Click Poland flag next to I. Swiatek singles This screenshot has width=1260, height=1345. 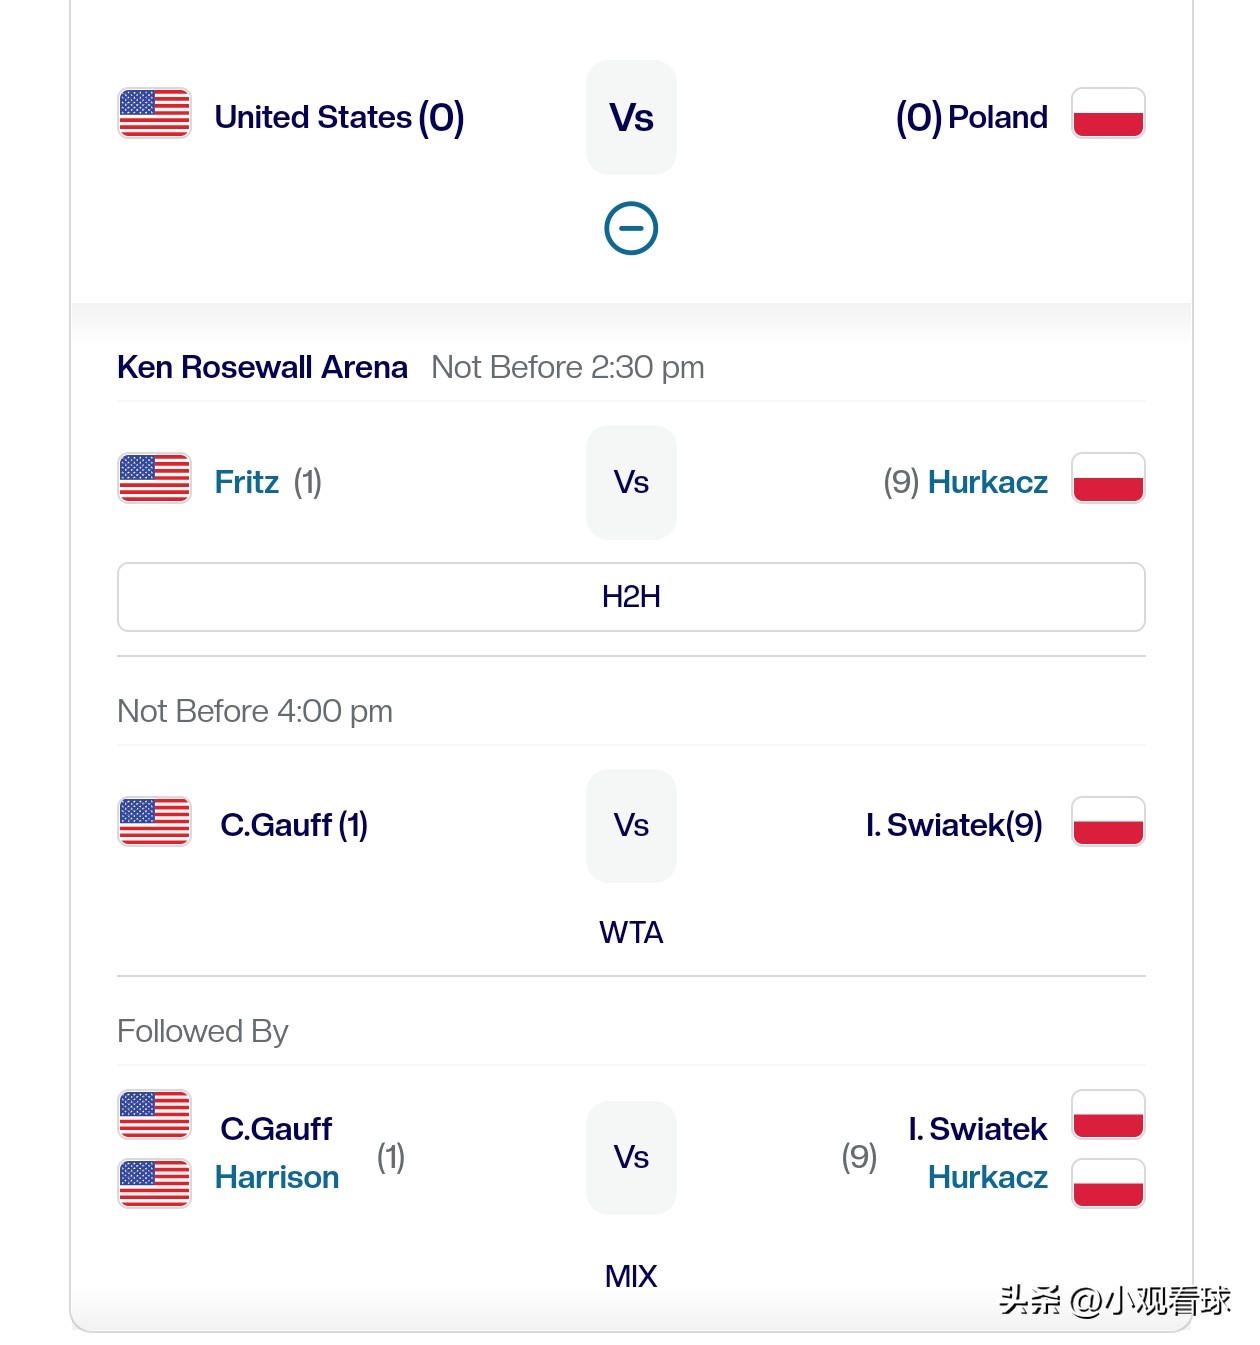[x=1108, y=822]
